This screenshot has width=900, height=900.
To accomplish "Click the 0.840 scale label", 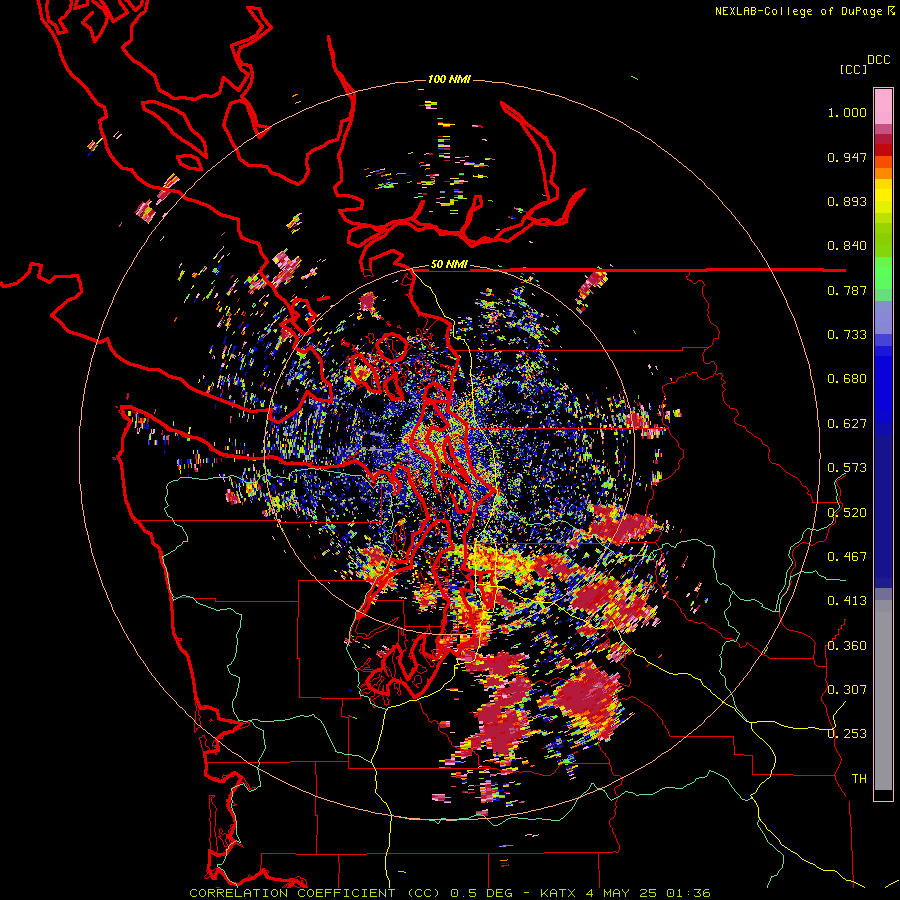I will pos(847,246).
